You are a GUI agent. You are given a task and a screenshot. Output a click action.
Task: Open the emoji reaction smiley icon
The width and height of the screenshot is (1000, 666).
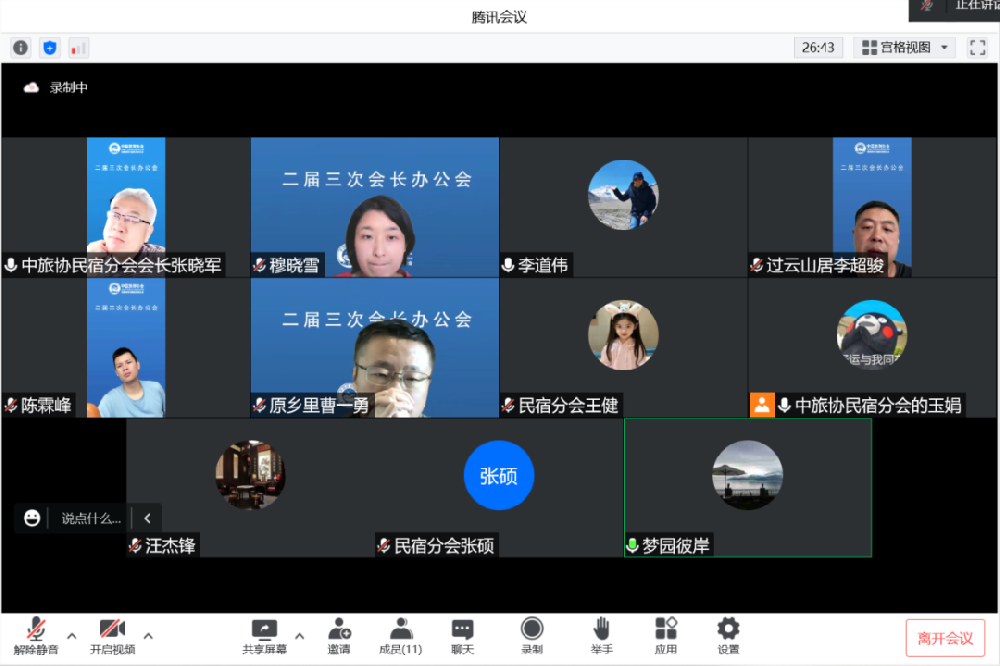32,518
